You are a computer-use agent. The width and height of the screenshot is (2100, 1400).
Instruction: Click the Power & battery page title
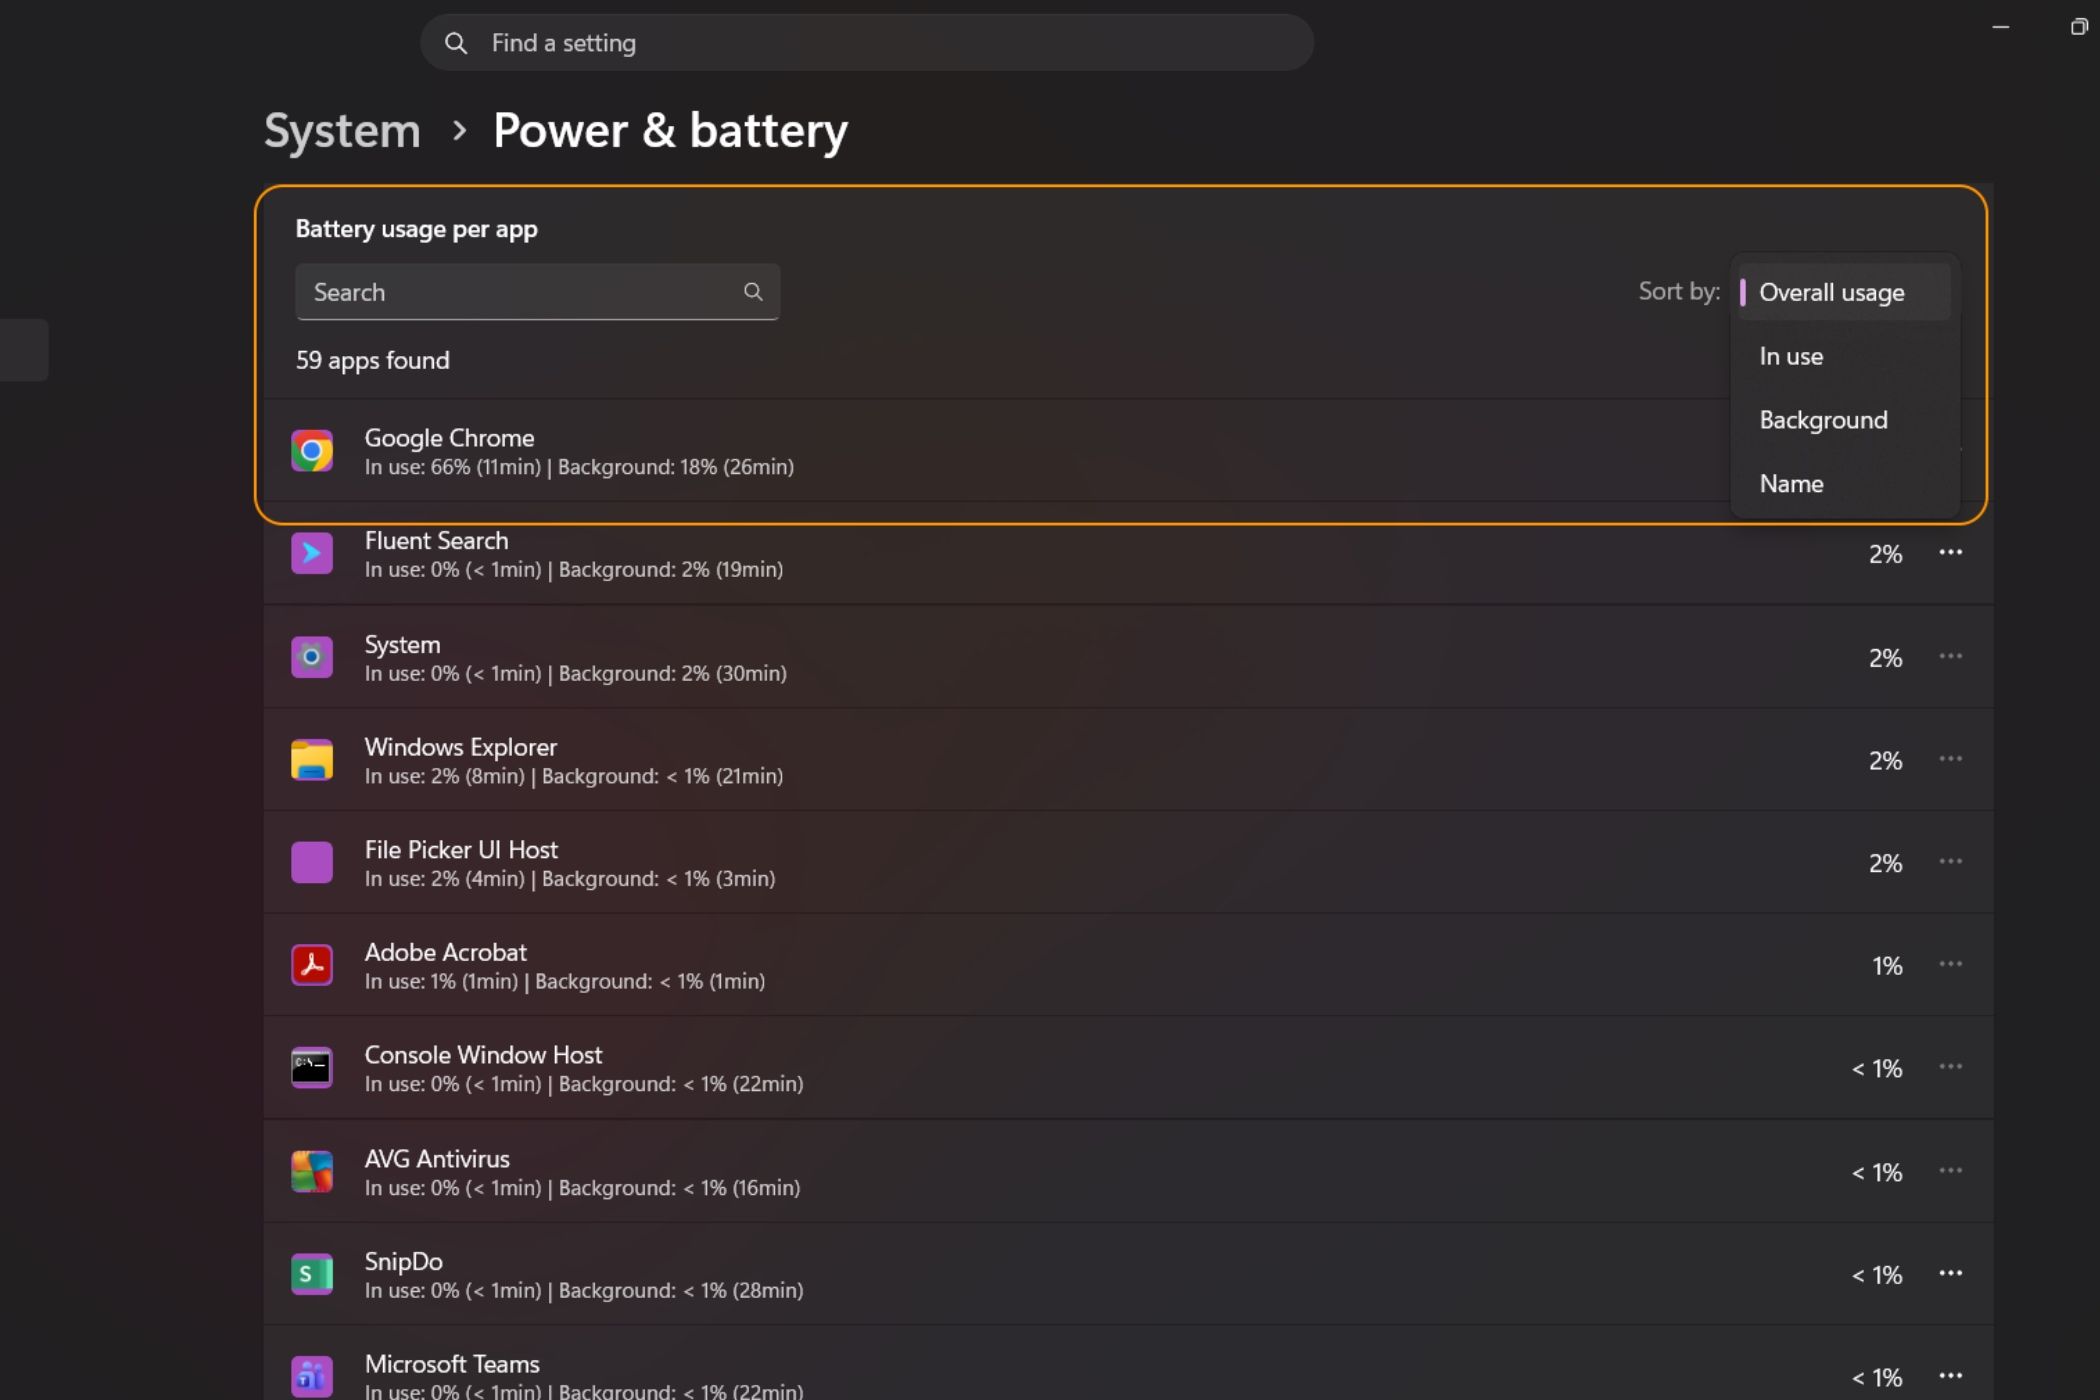(670, 131)
